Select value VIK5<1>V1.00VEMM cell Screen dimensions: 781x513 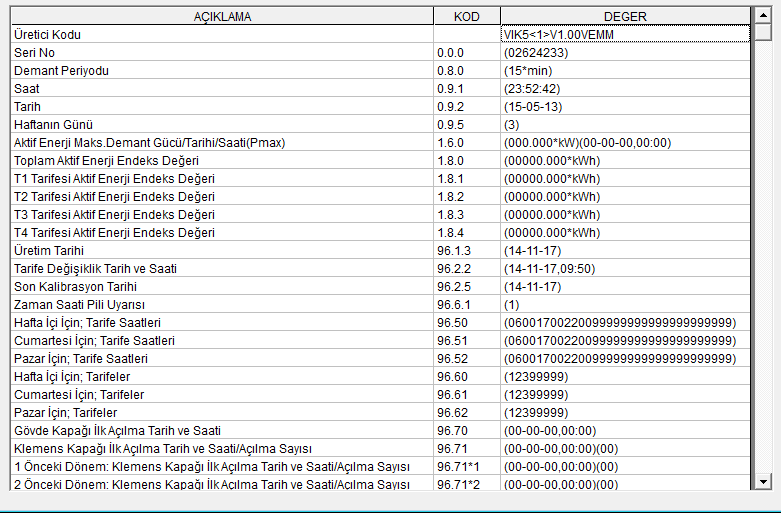click(625, 34)
